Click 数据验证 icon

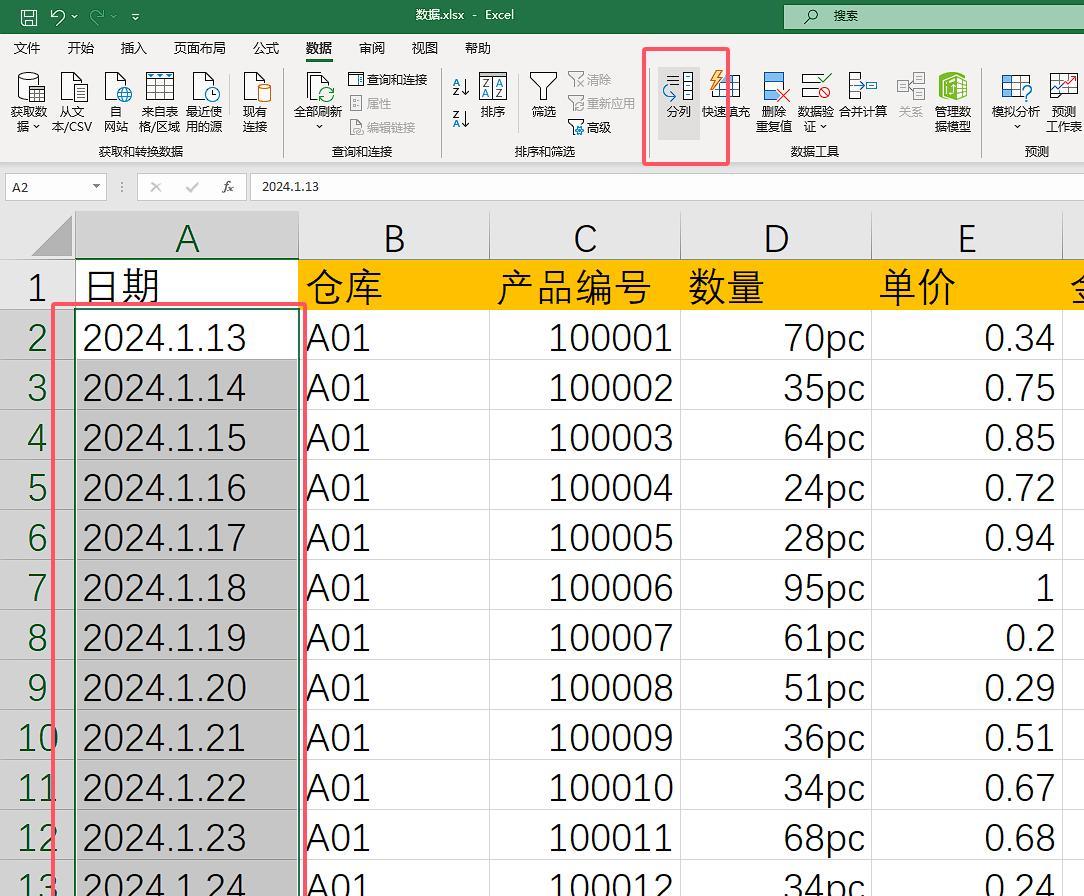tap(816, 87)
